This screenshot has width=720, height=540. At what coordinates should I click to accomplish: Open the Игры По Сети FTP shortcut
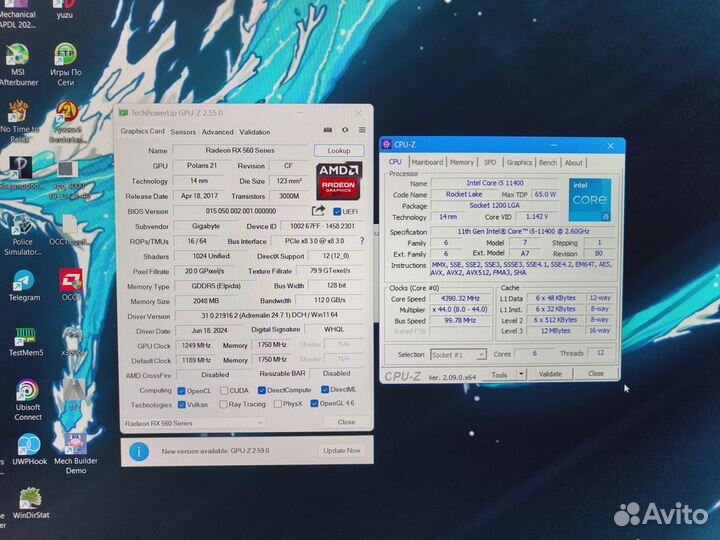[66, 64]
